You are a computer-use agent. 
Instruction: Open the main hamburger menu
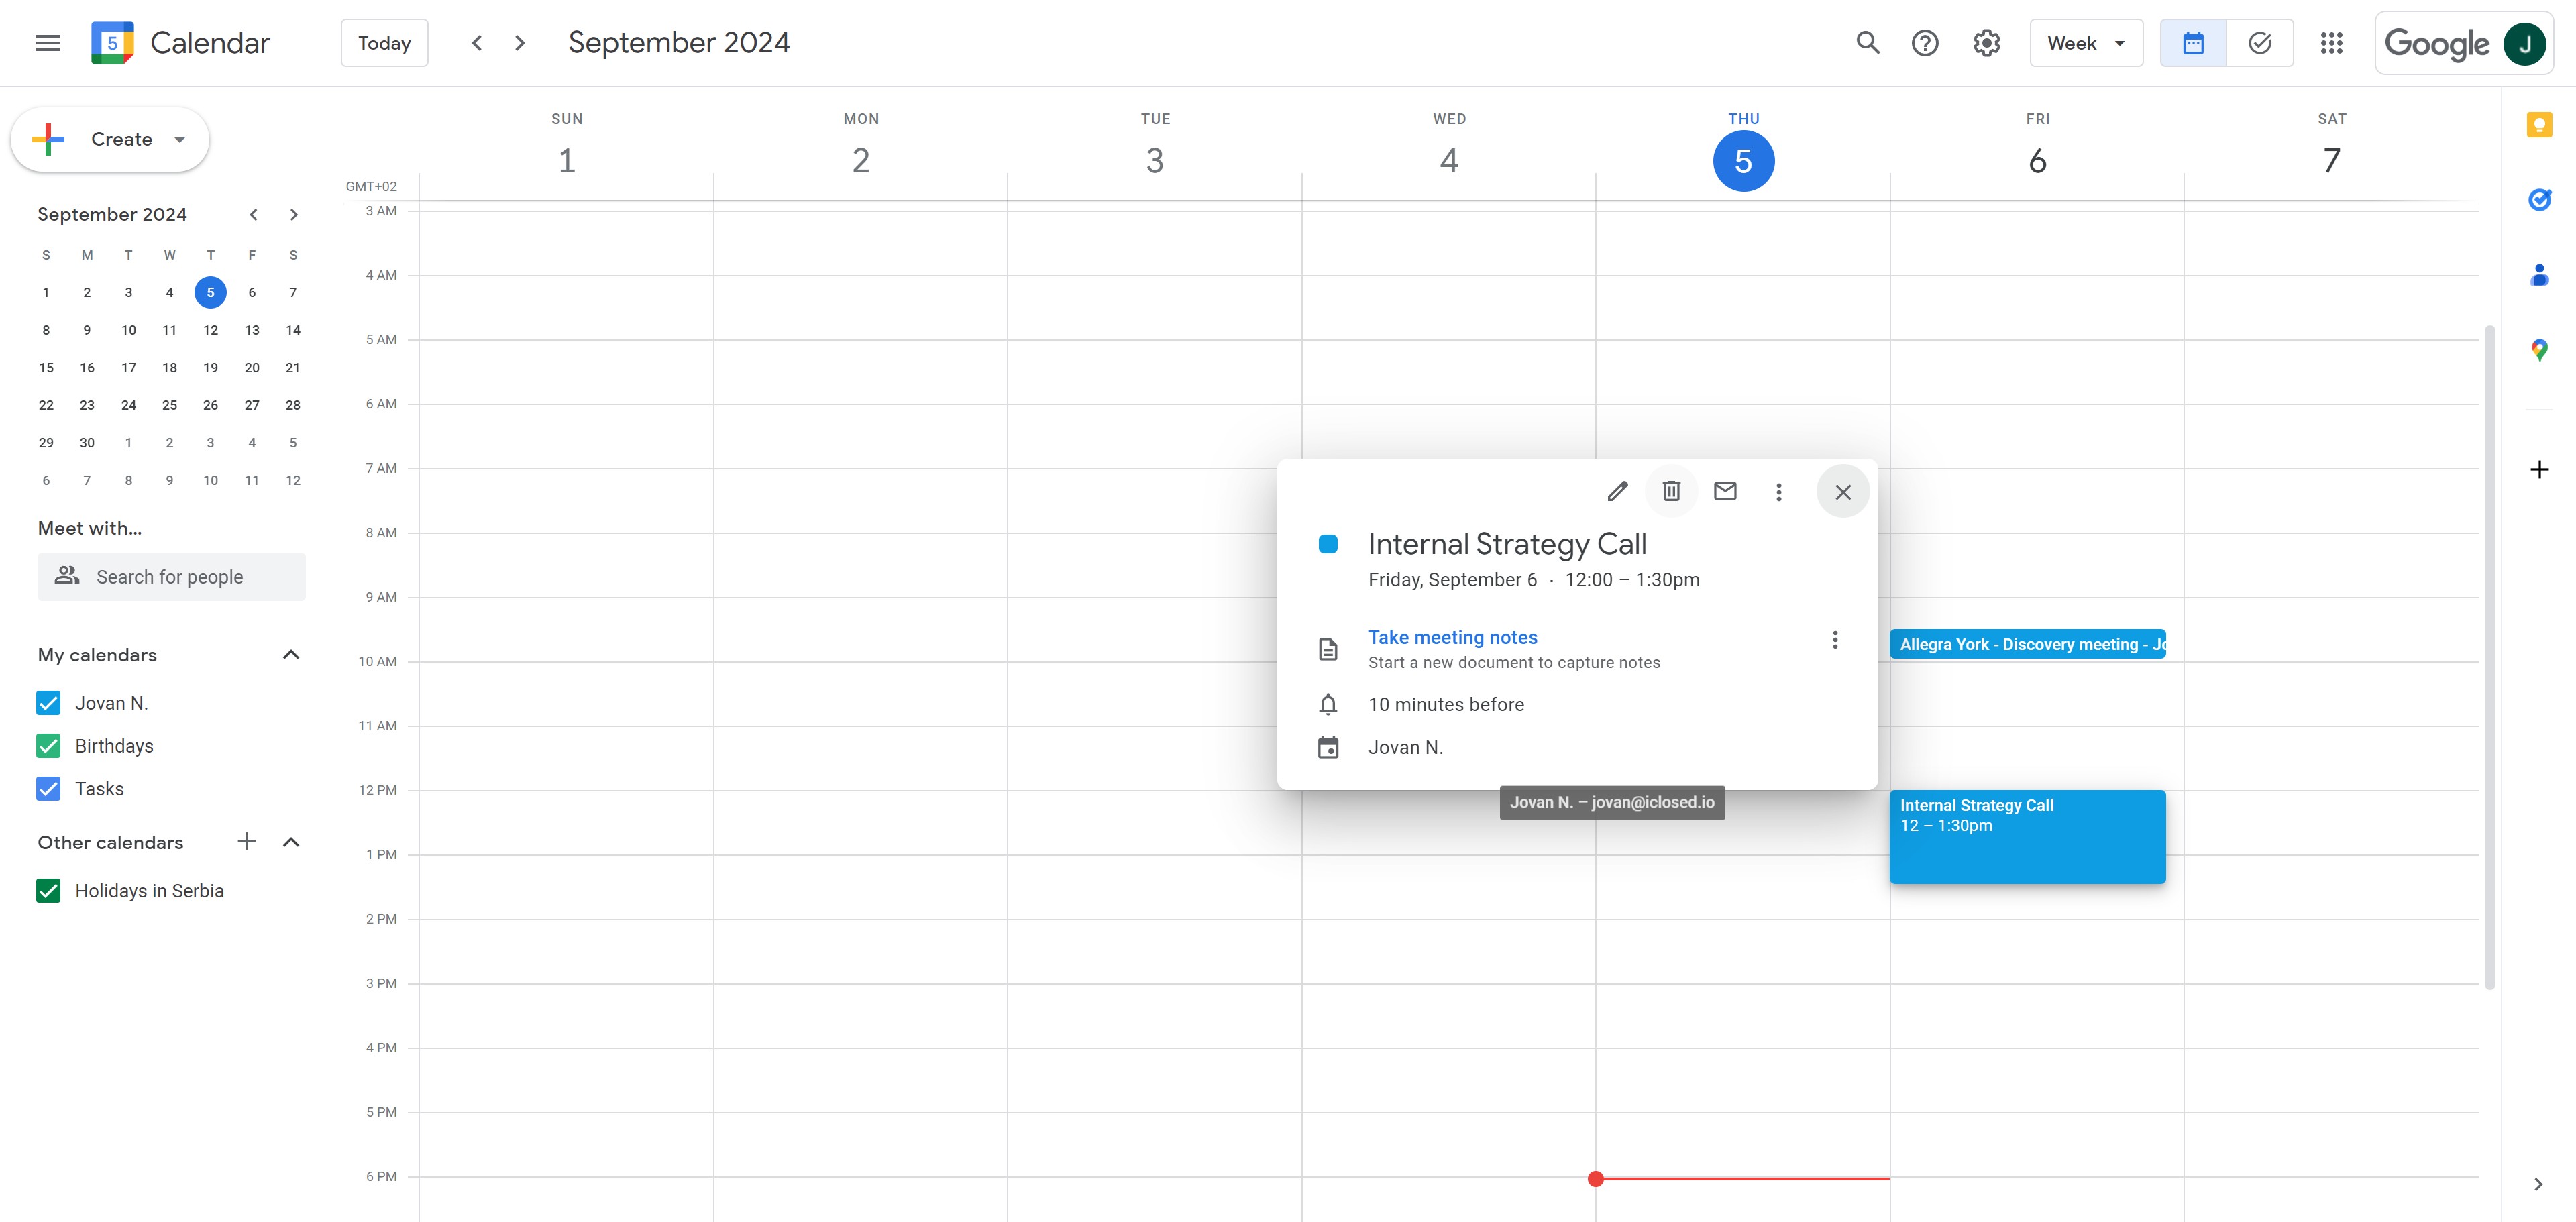48,43
